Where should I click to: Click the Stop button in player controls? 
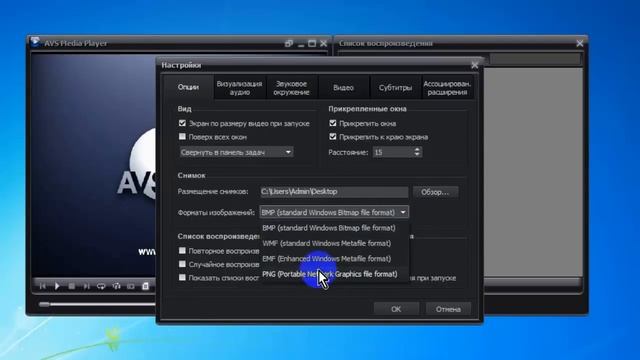pos(71,287)
